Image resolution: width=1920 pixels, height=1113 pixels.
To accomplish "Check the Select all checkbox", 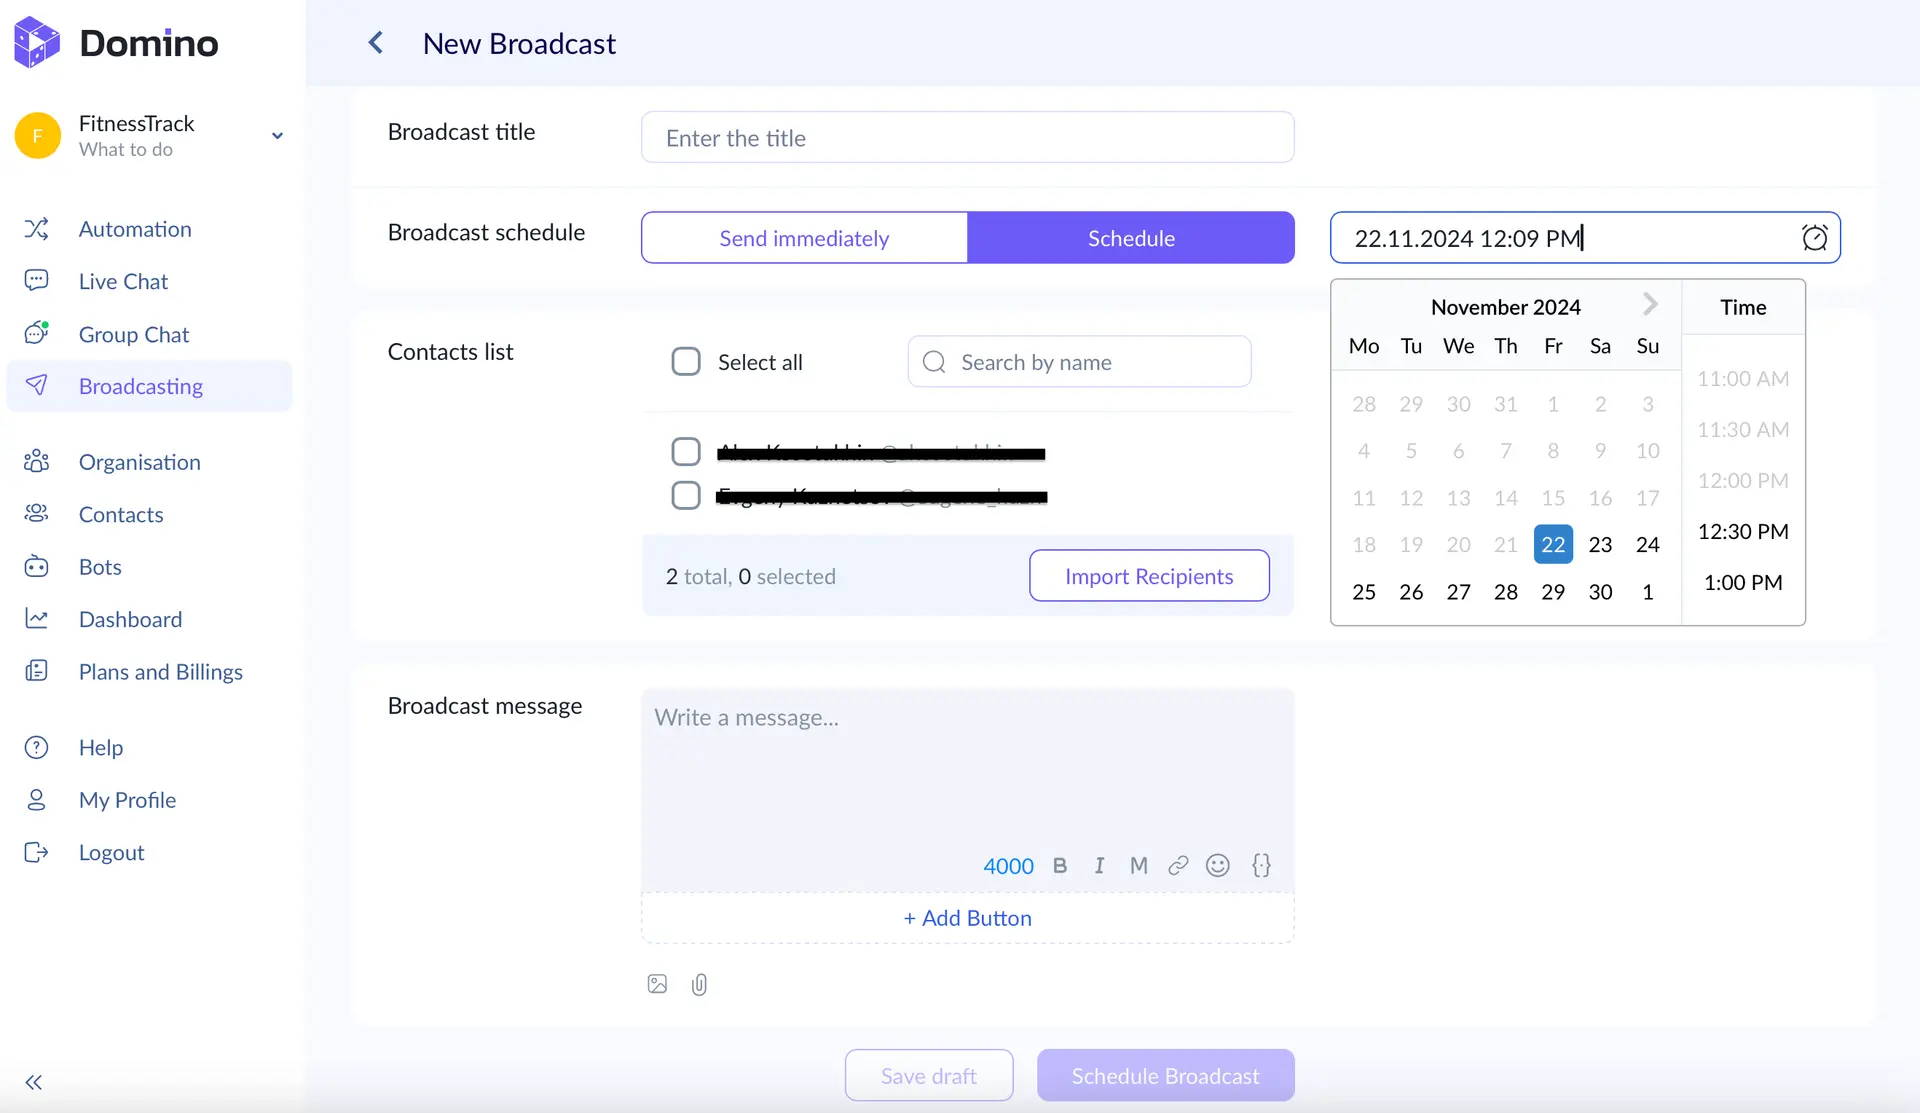I will point(686,362).
